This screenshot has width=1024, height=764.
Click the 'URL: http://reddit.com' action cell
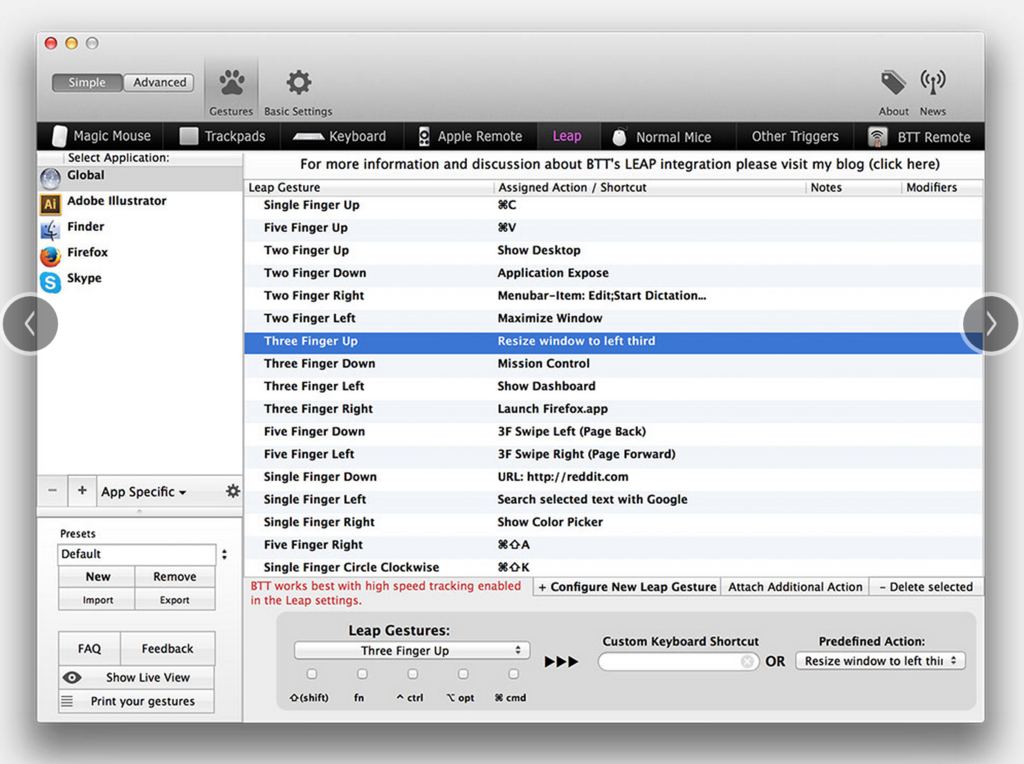tap(563, 477)
